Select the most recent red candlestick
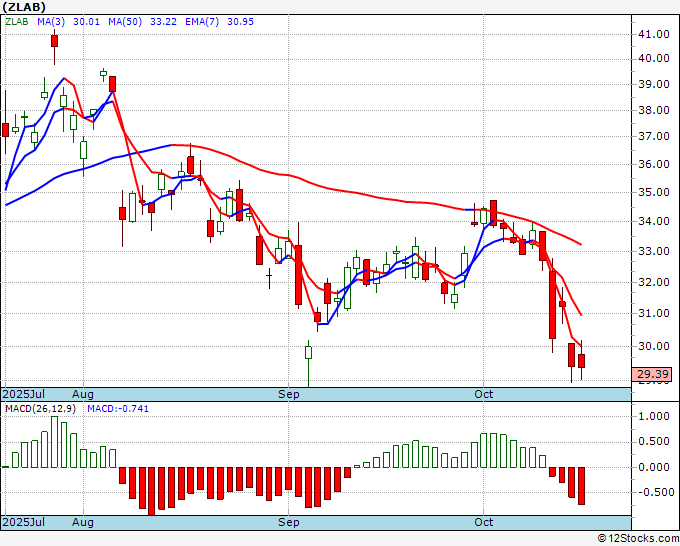 click(581, 361)
